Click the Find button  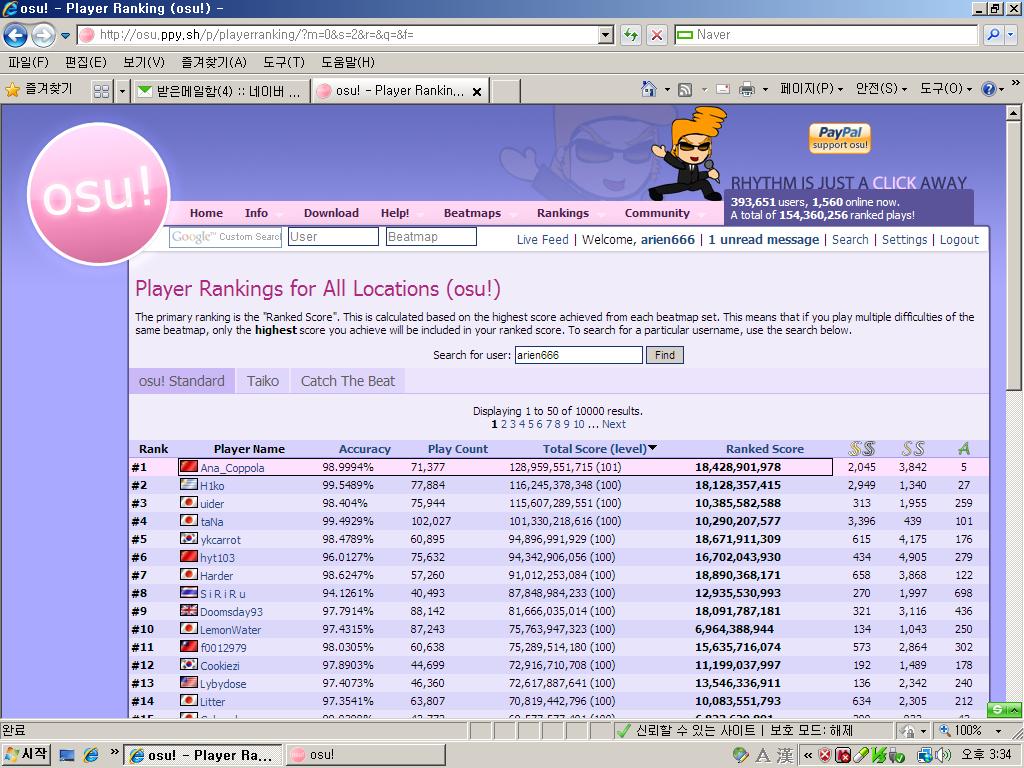[665, 355]
